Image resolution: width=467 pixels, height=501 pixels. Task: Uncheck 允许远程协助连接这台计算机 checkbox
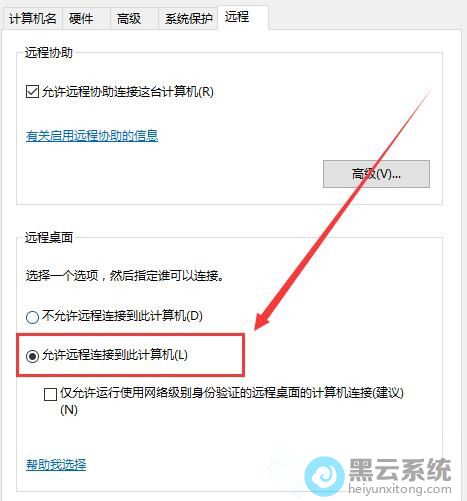point(32,91)
